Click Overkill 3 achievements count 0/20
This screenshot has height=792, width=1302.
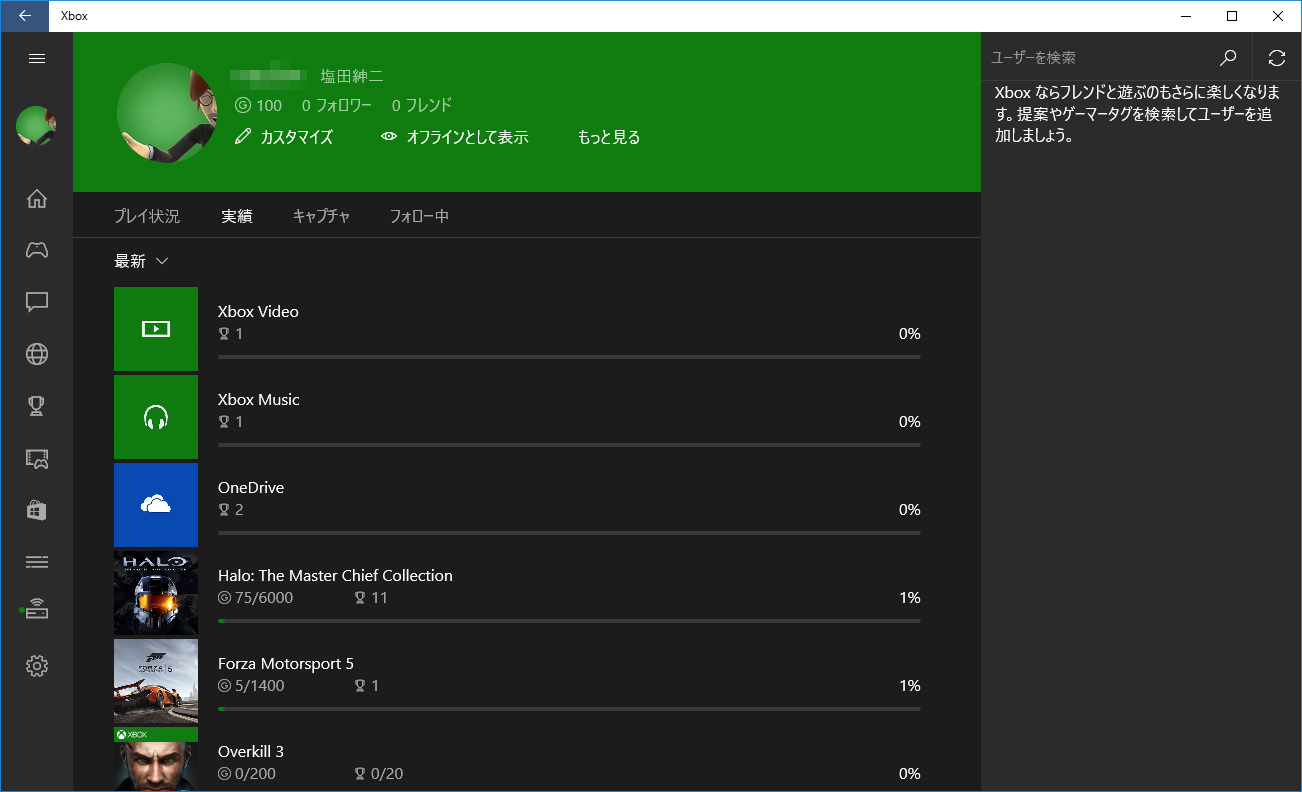(379, 774)
